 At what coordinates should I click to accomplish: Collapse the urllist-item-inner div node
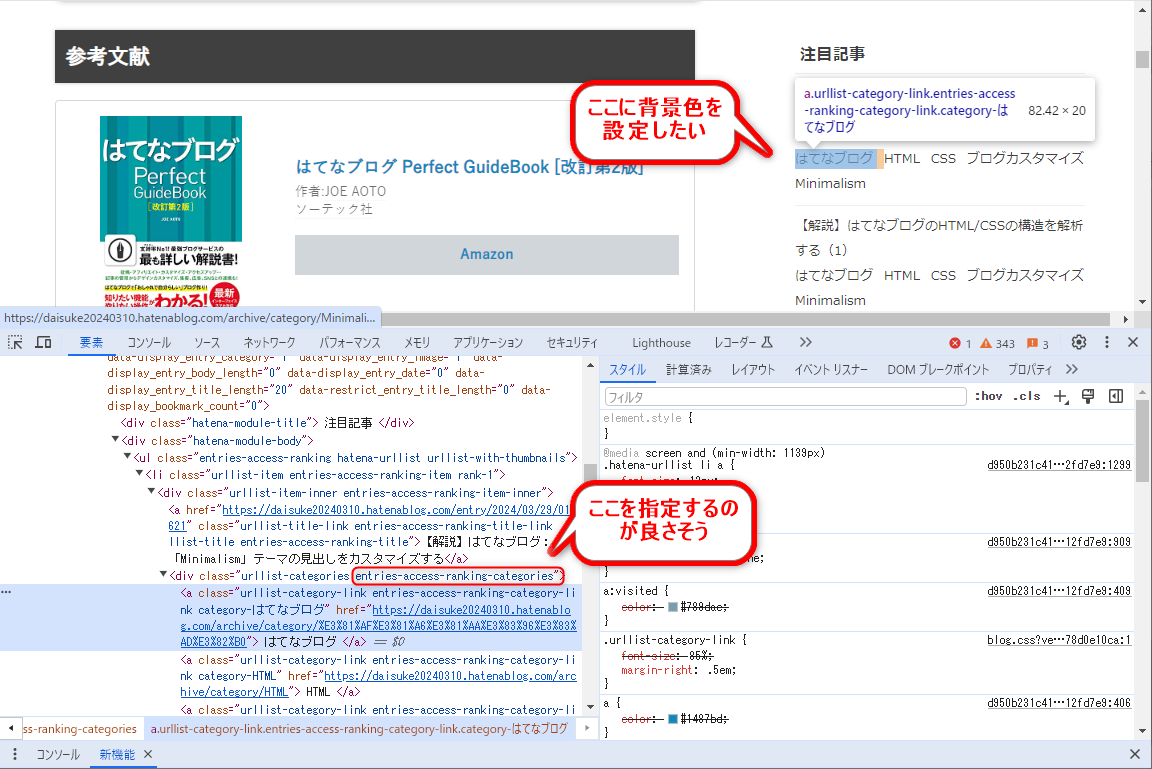point(151,491)
